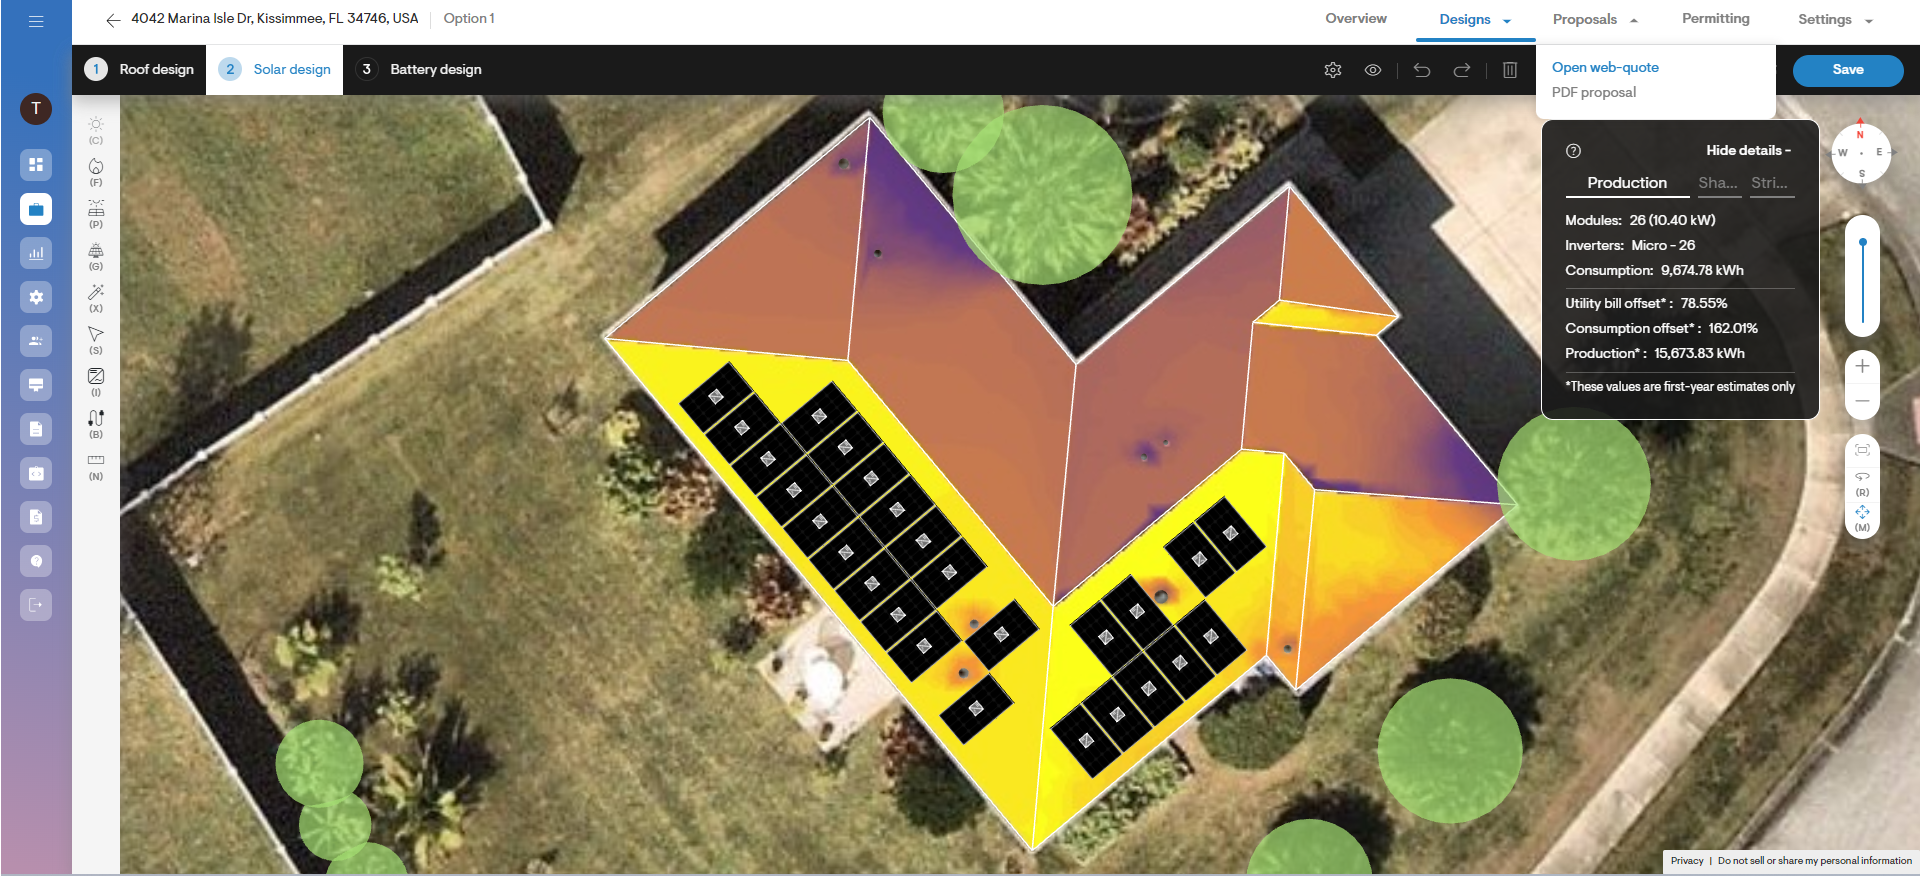Open the bar chart analytics sidebar icon

tap(36, 253)
